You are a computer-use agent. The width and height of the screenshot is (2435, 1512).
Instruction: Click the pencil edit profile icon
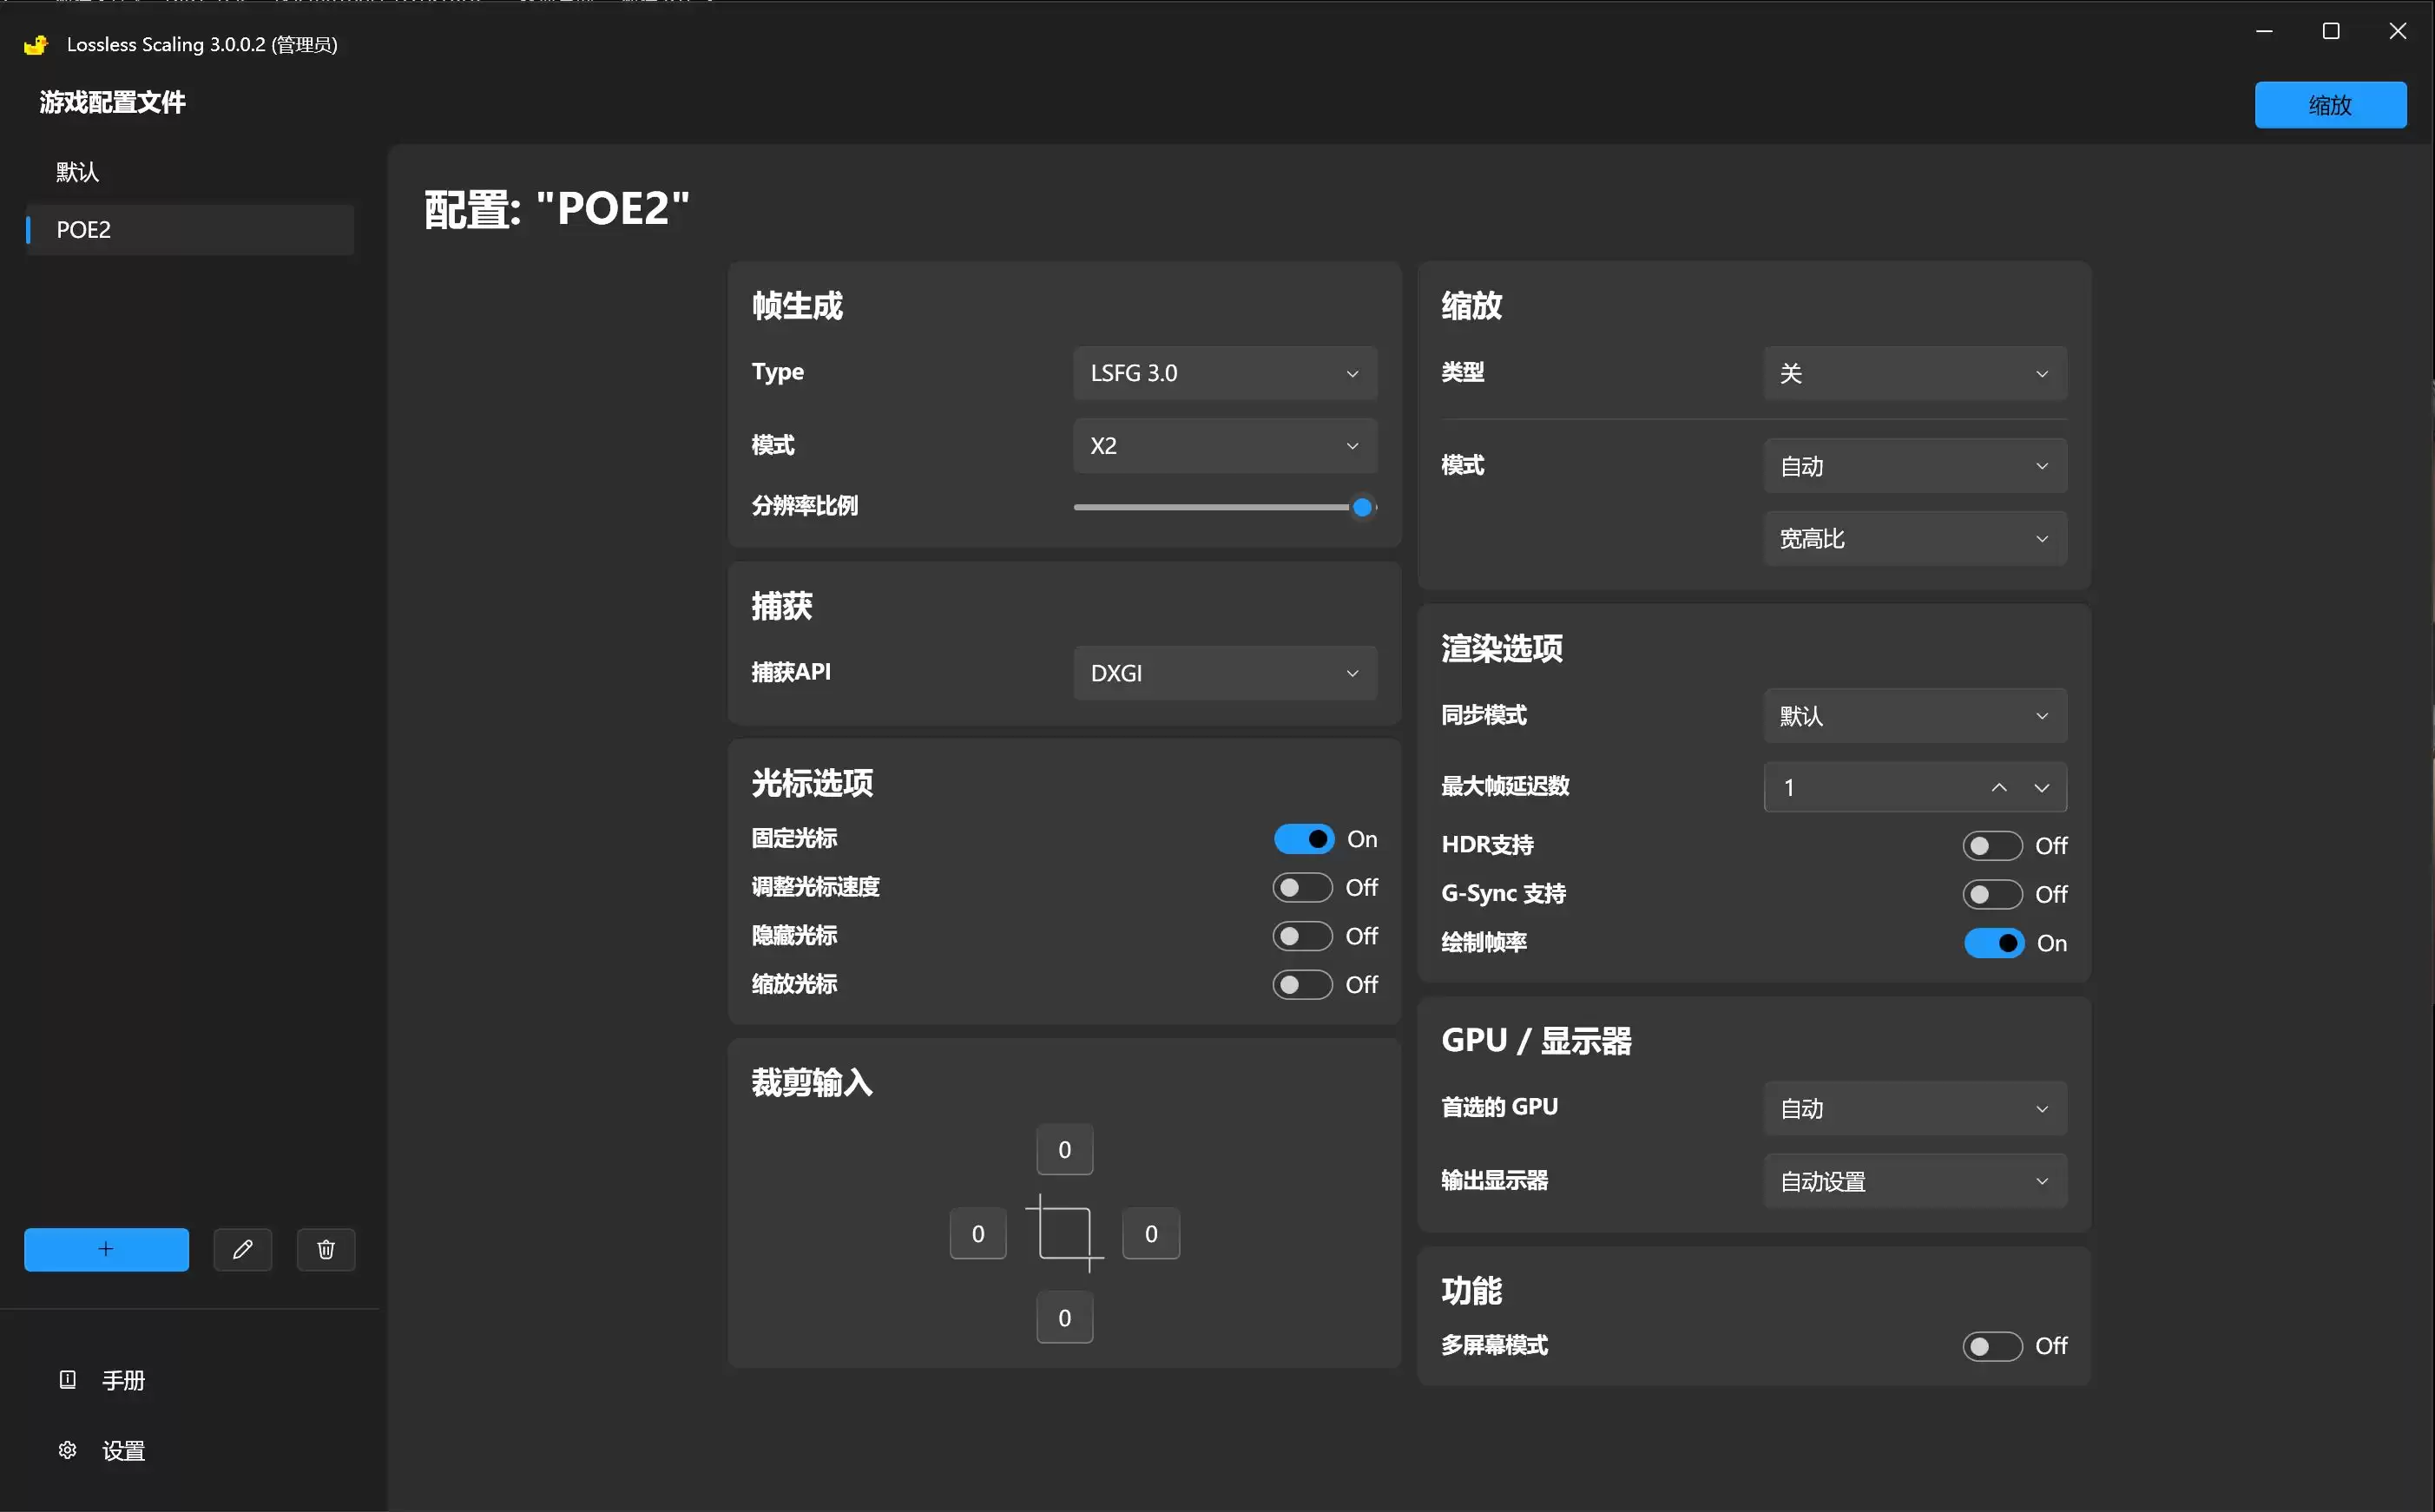coord(243,1249)
